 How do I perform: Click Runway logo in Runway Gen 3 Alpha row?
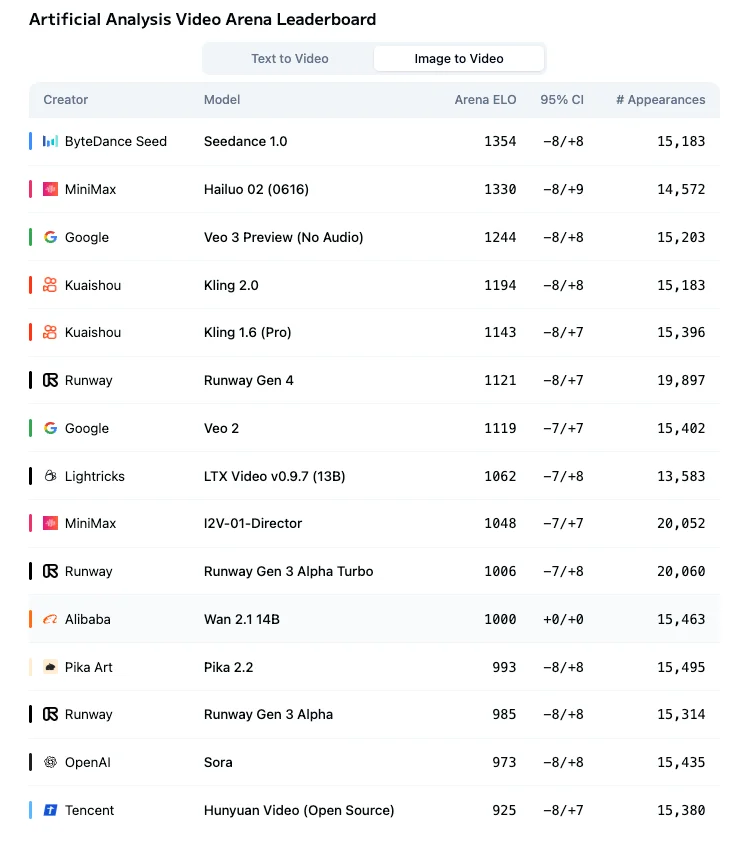pyautogui.click(x=50, y=714)
